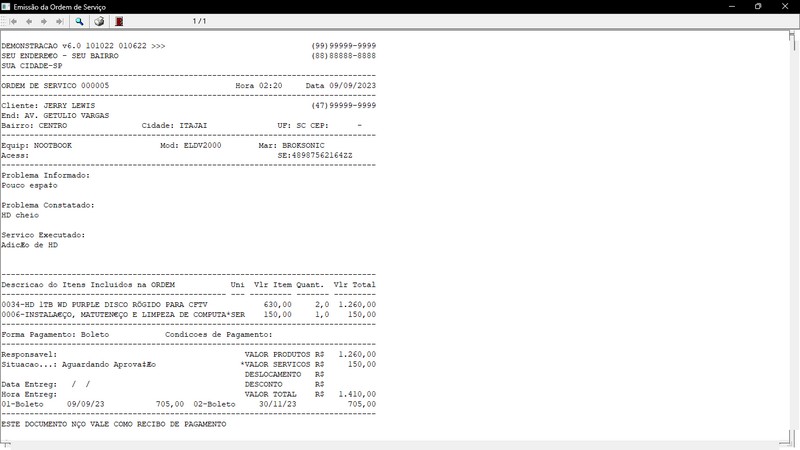Click the toolbar drag handle grip
The image size is (800, 450).
click(4, 21)
